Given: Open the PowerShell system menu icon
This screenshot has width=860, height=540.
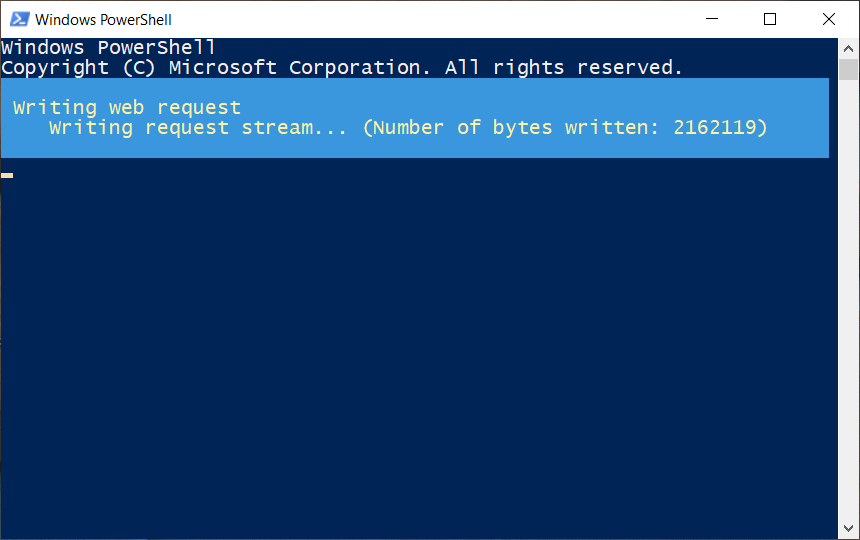Looking at the screenshot, I should tap(19, 19).
